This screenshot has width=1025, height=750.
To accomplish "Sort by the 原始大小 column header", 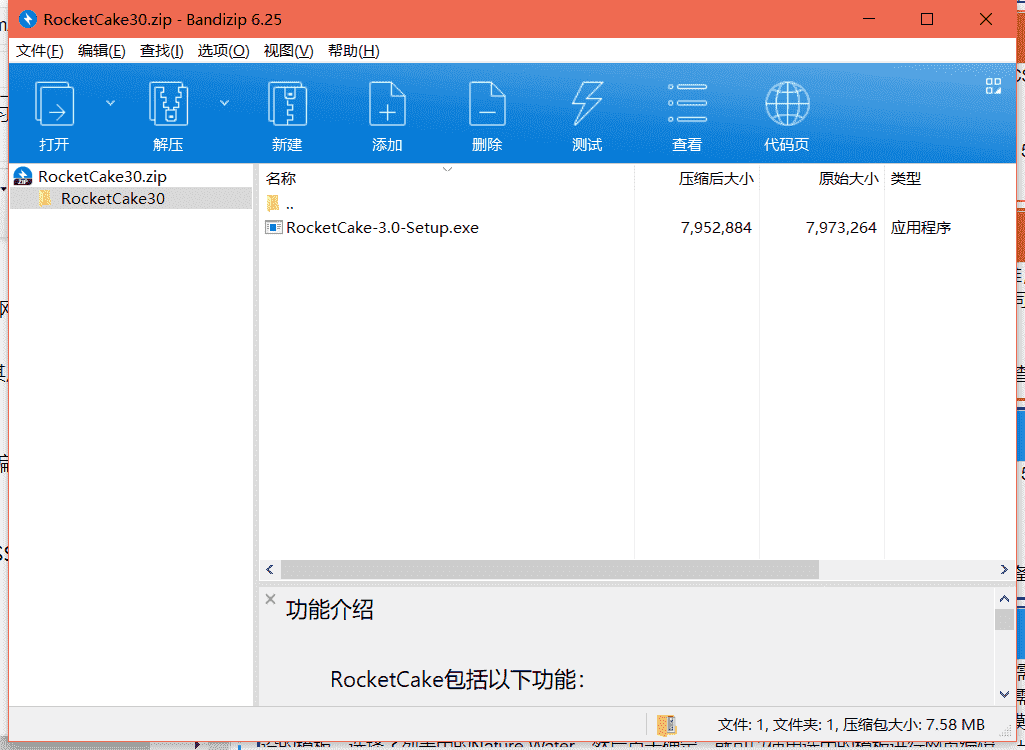I will point(848,179).
